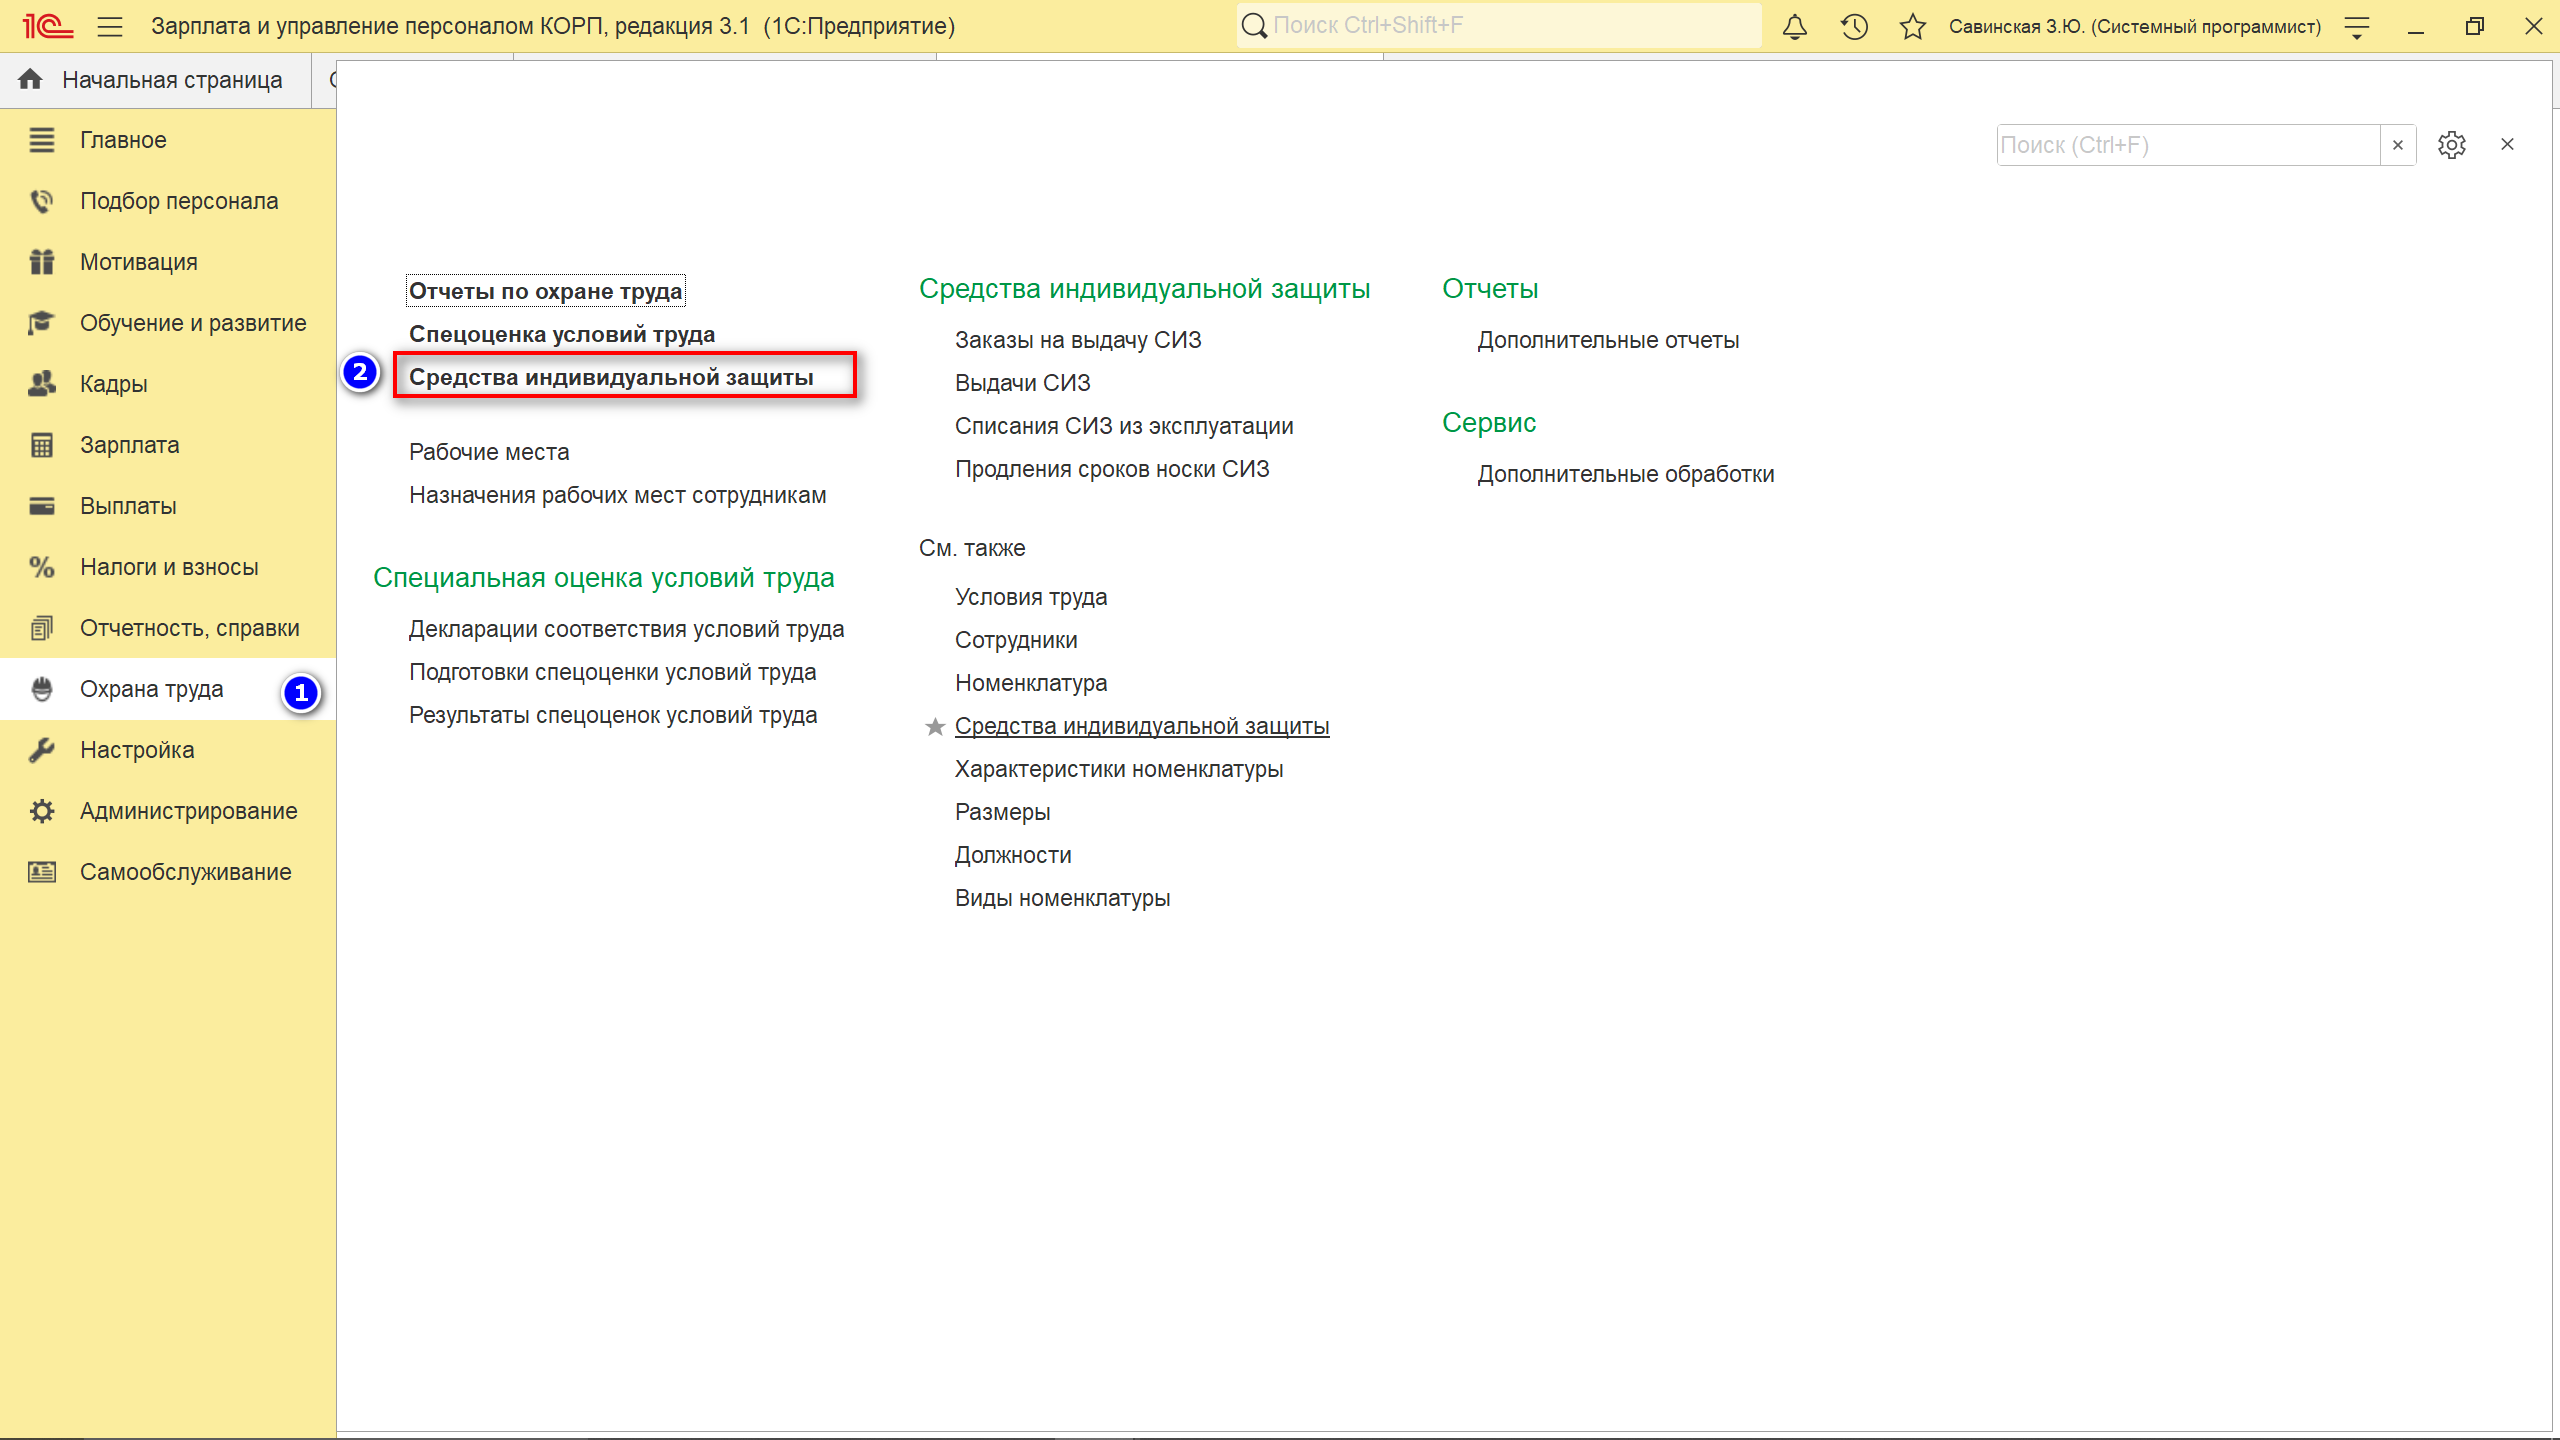2560x1440 pixels.
Task: Open Рабочие места link
Action: (x=489, y=452)
